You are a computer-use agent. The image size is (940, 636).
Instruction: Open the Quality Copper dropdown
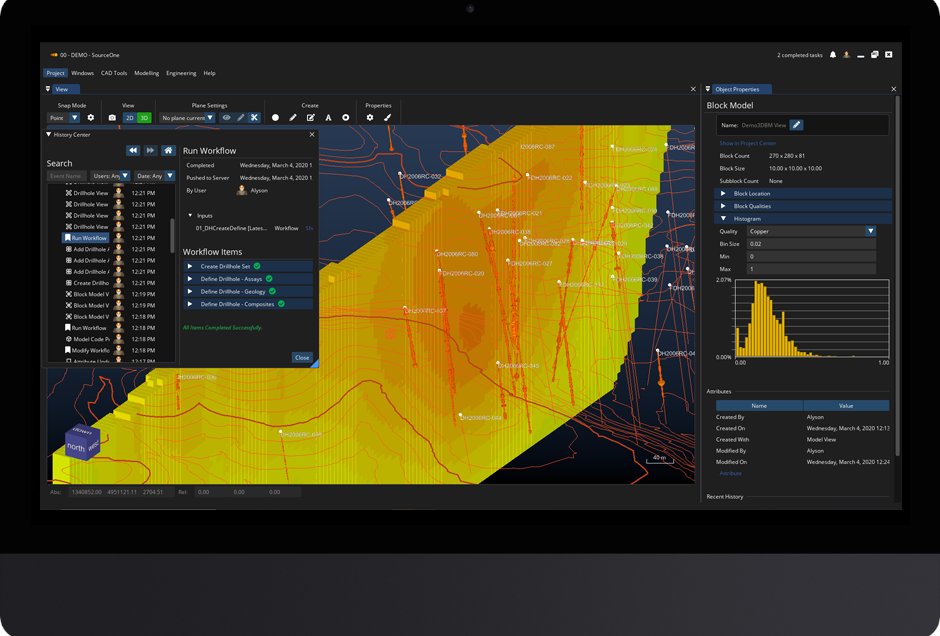[811, 231]
